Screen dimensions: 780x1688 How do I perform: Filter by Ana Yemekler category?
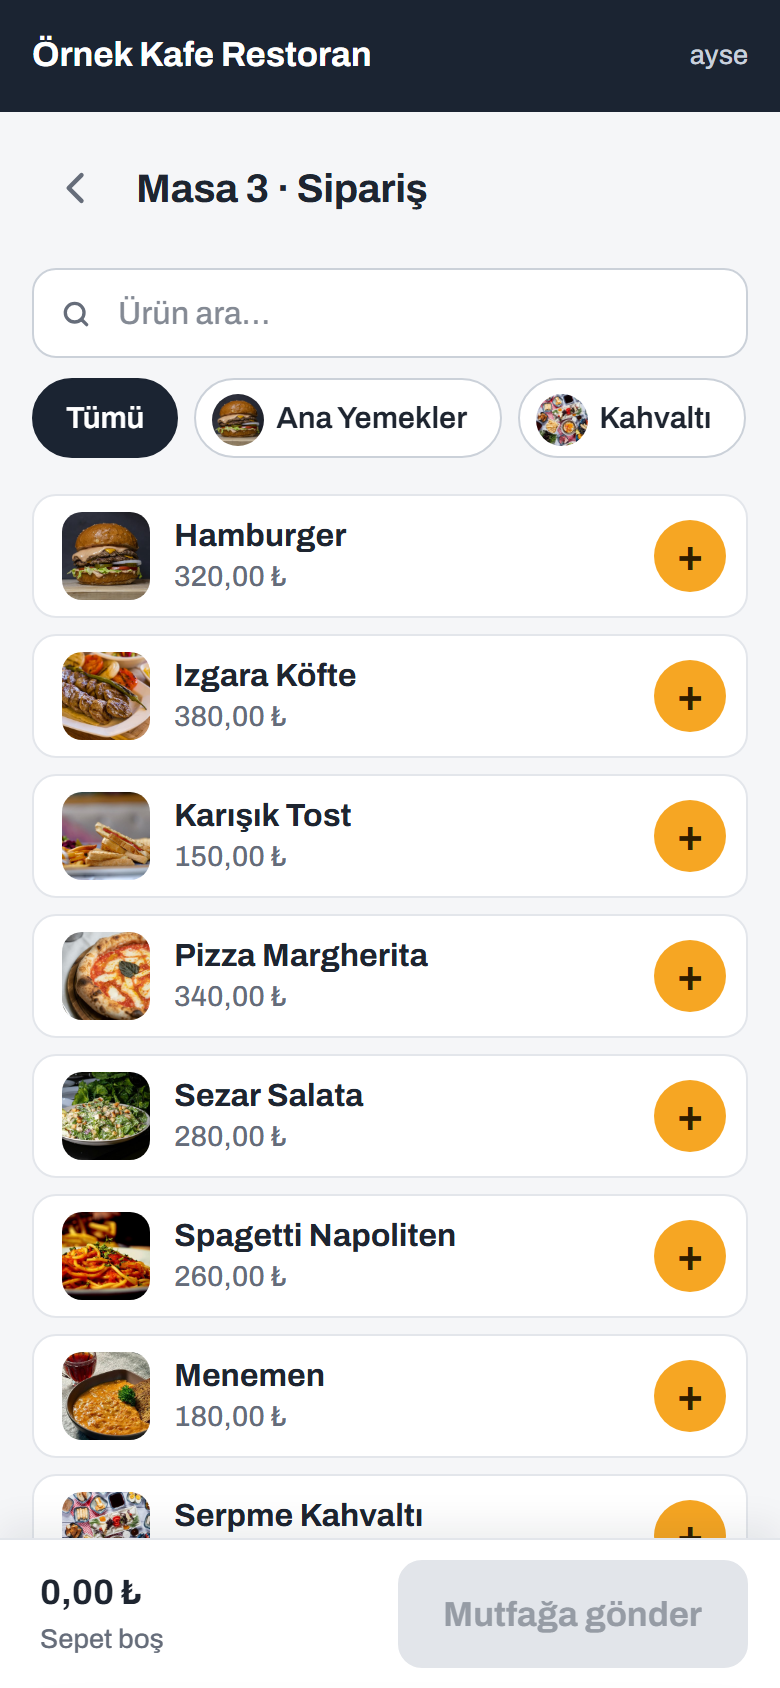pyautogui.click(x=348, y=418)
